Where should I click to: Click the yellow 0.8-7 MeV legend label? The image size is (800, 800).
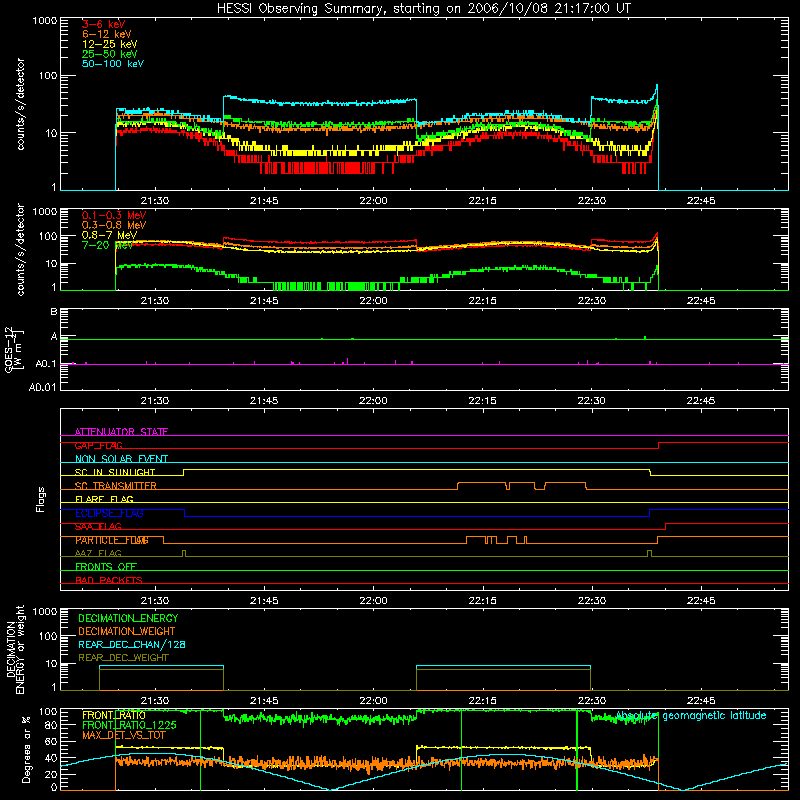pyautogui.click(x=109, y=235)
